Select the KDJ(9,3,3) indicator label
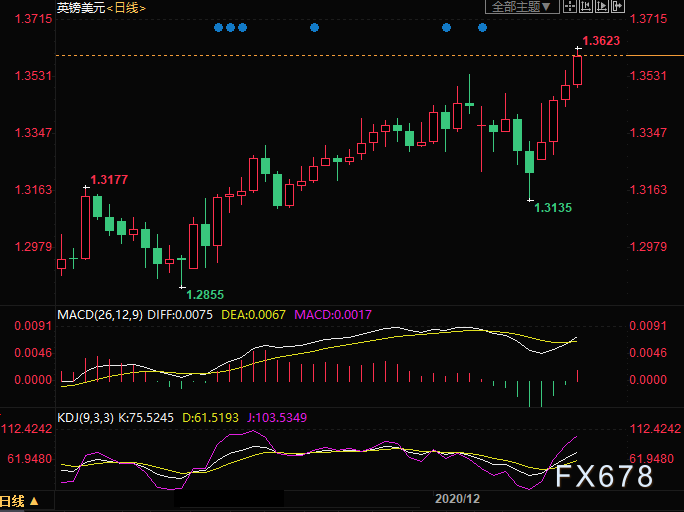The image size is (684, 512). [86, 418]
